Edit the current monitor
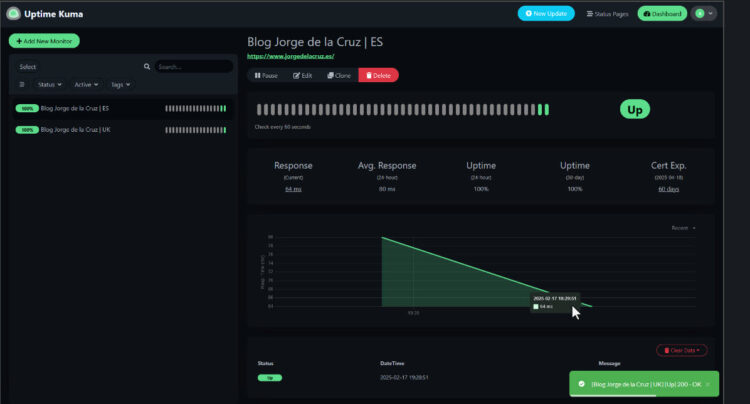The width and height of the screenshot is (750, 404). 303,75
